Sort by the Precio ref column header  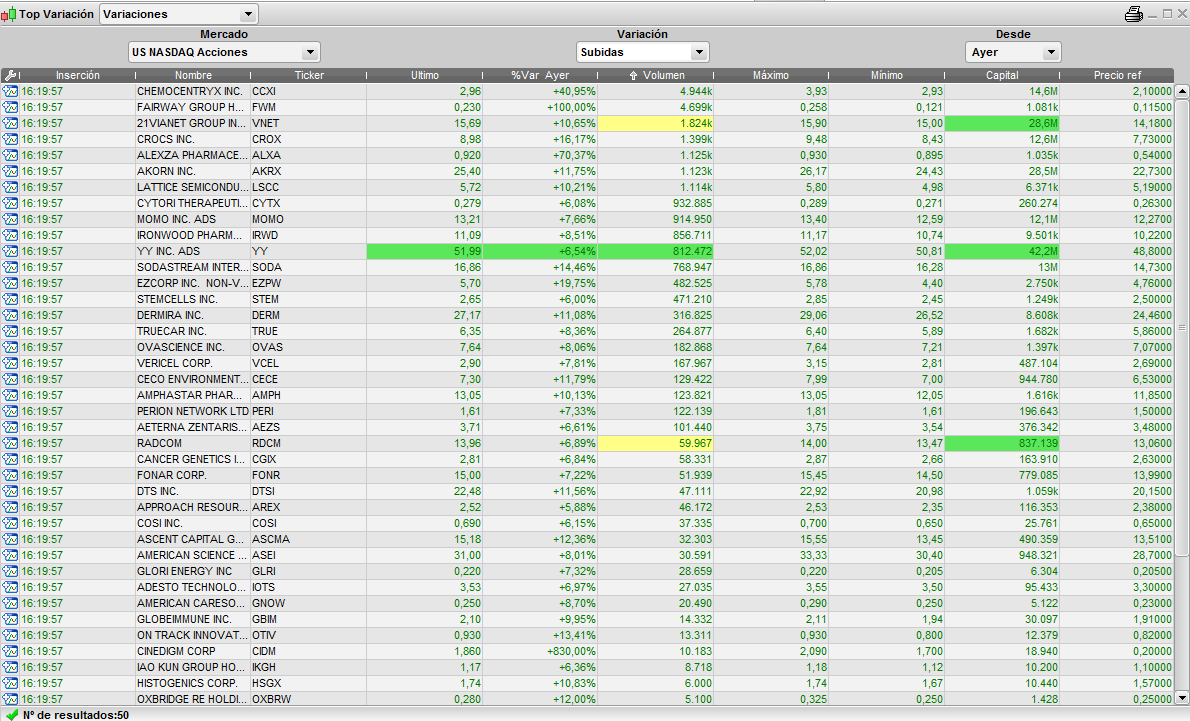point(1117,75)
